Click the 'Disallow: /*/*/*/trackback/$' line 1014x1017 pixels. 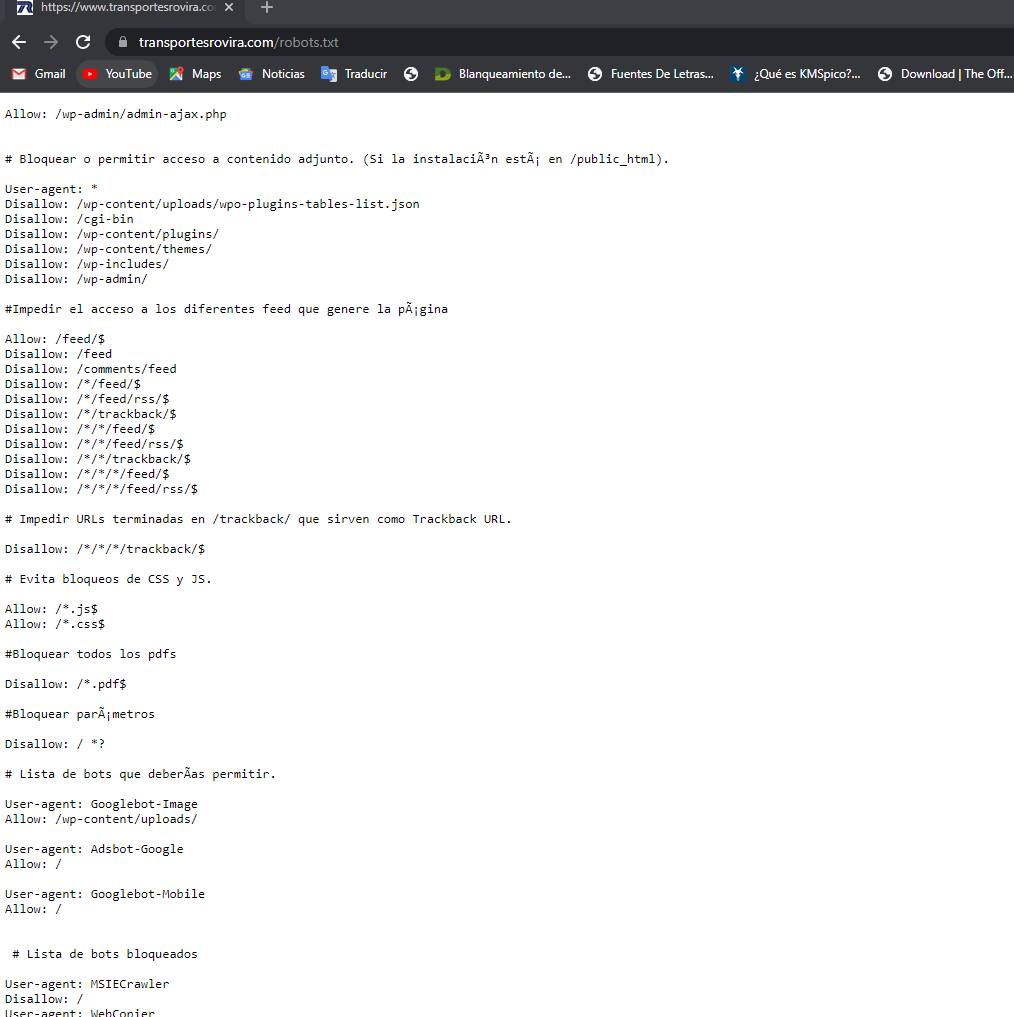104,549
